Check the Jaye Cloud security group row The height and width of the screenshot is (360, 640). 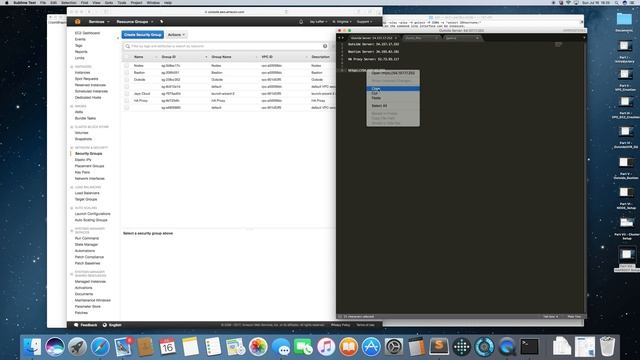(x=127, y=93)
